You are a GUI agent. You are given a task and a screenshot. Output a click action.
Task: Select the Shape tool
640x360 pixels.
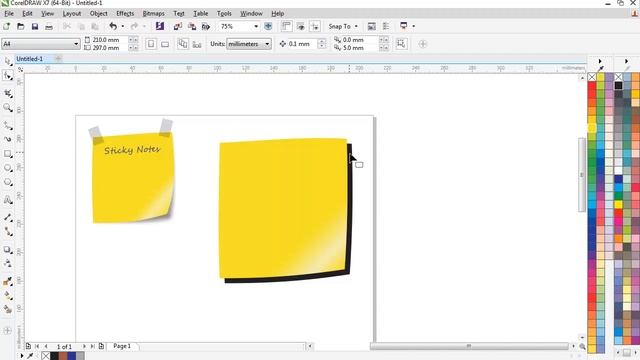(x=8, y=76)
